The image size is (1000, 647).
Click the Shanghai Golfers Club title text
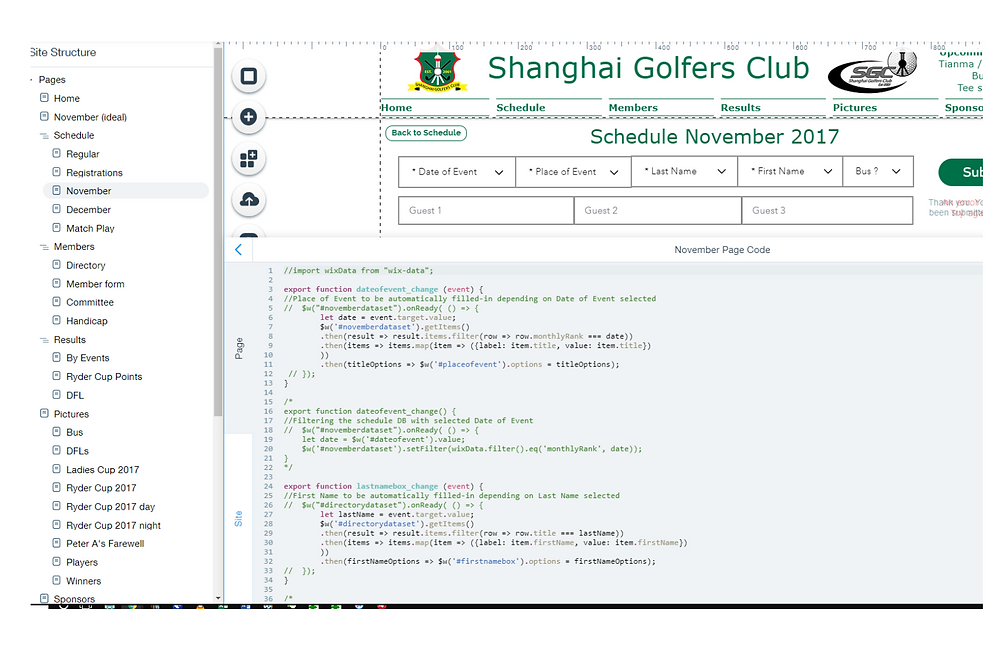pyautogui.click(x=648, y=69)
